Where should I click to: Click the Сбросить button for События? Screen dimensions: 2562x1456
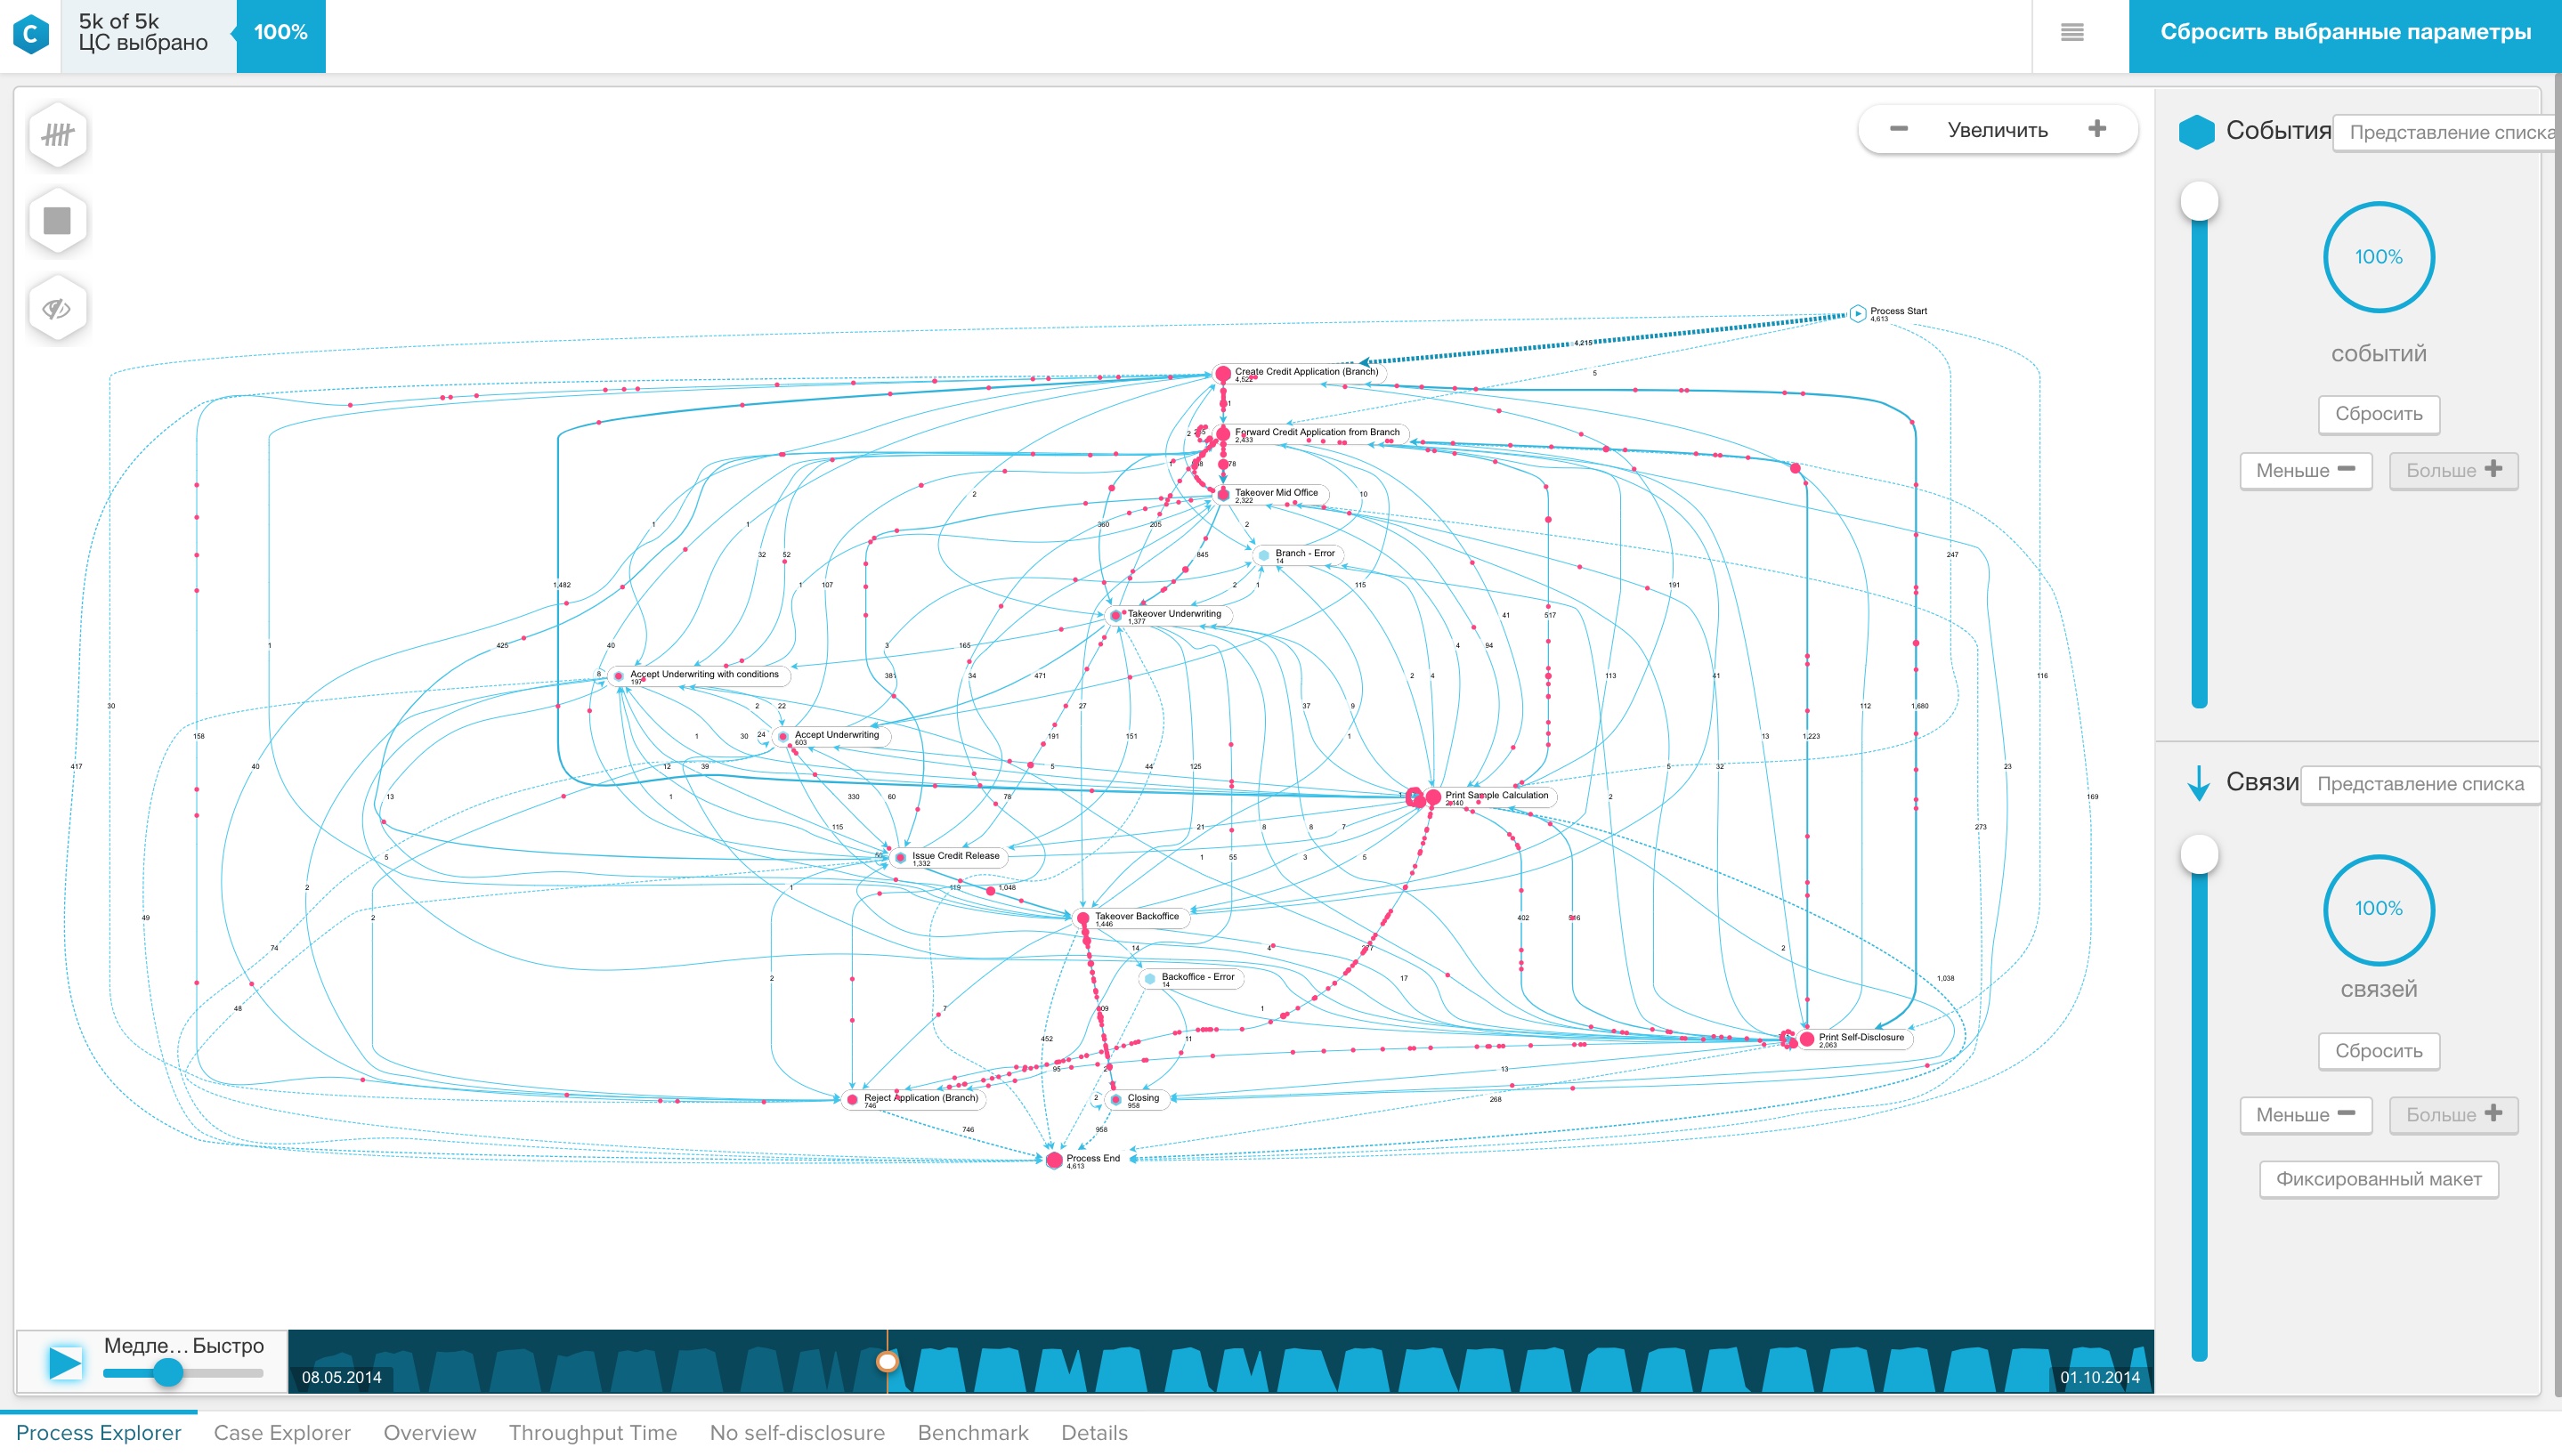tap(2379, 413)
